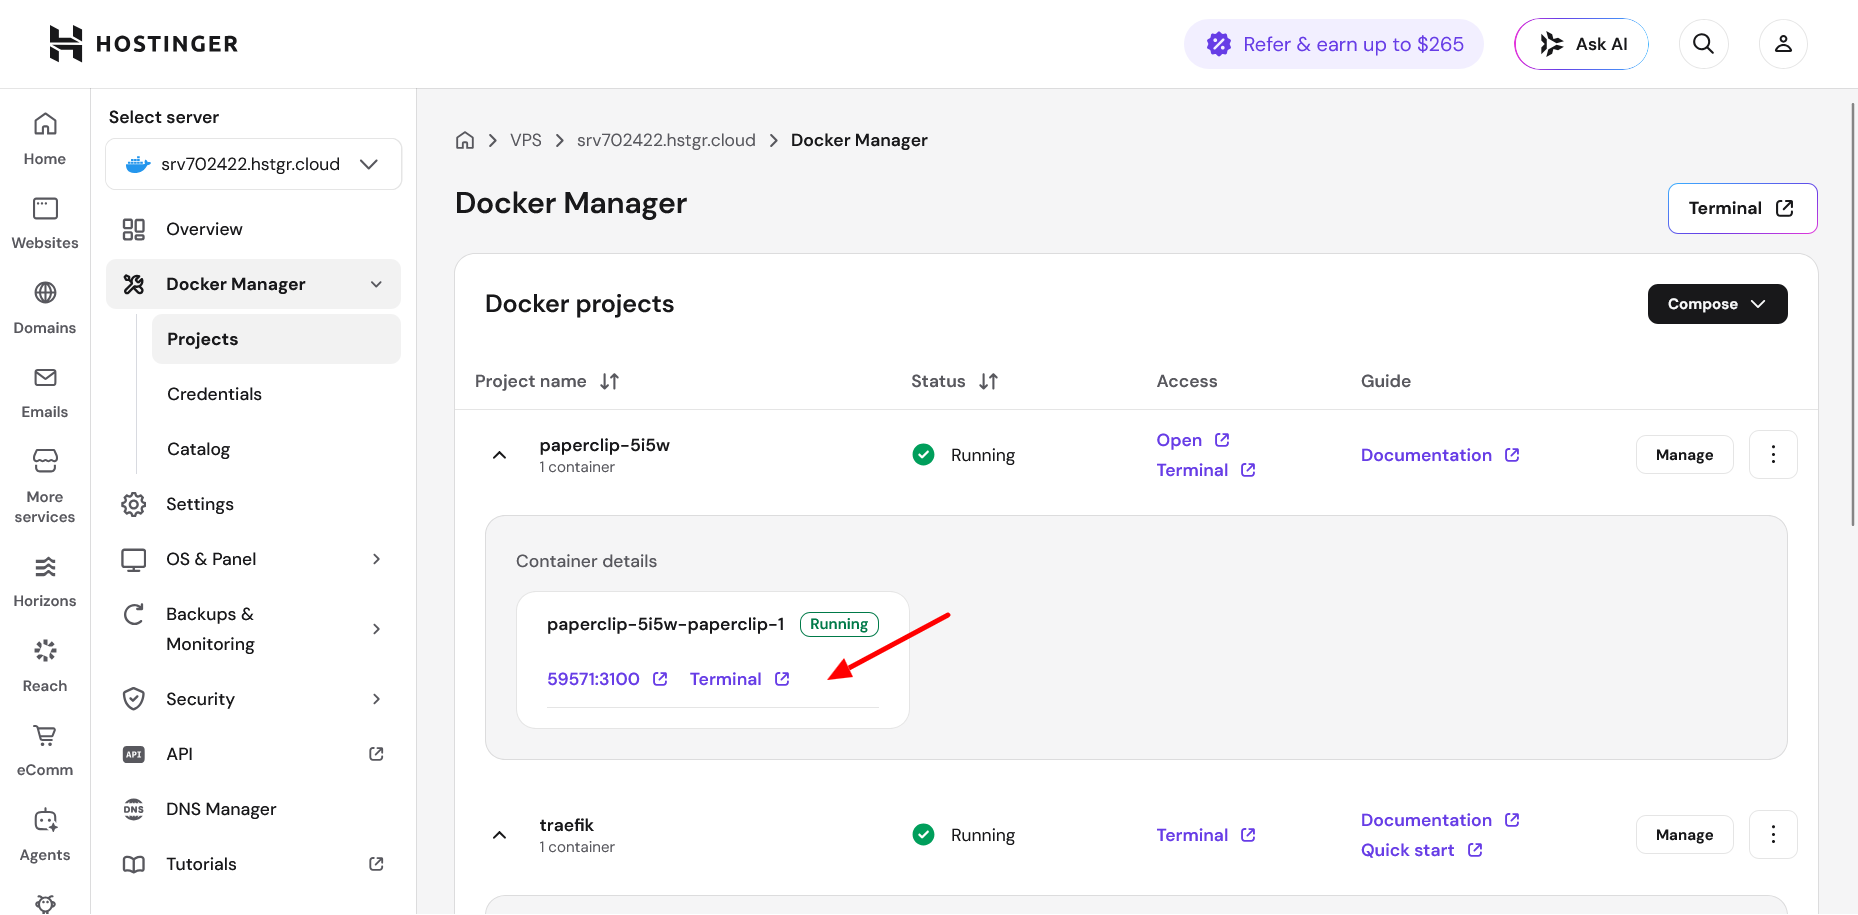Click the Security shield icon
Image resolution: width=1858 pixels, height=915 pixels.
click(134, 699)
